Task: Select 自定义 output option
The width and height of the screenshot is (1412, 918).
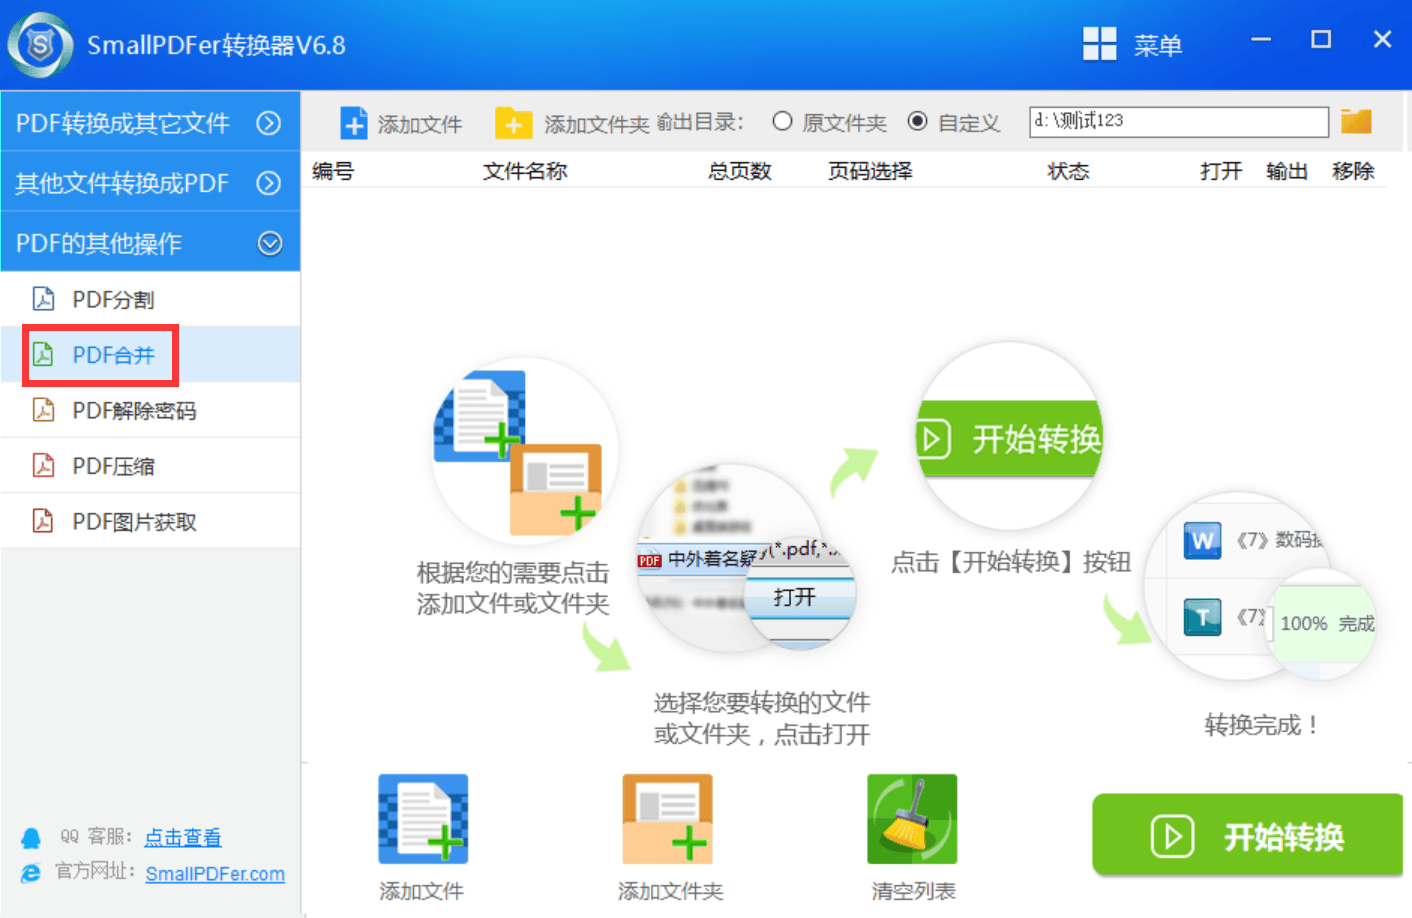Action: click(918, 121)
